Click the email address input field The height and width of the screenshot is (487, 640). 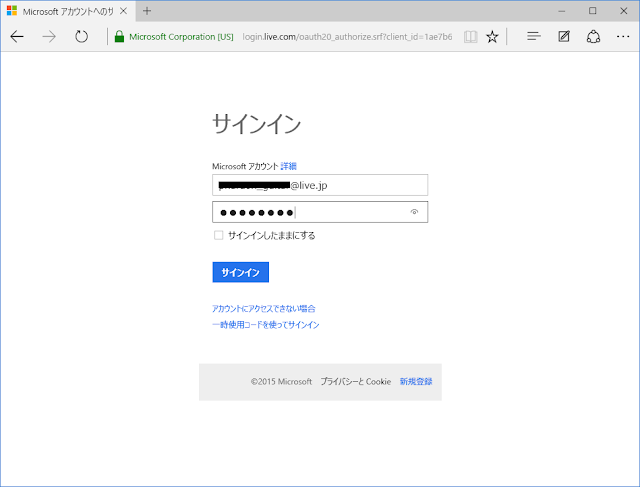(x=320, y=185)
